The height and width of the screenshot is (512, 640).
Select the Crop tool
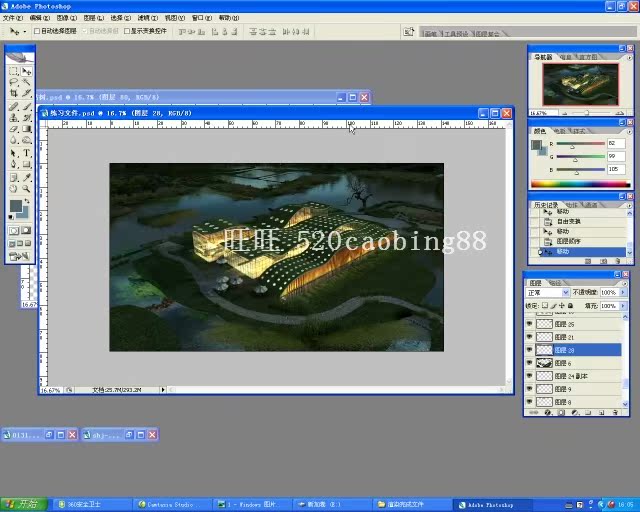(x=13, y=93)
